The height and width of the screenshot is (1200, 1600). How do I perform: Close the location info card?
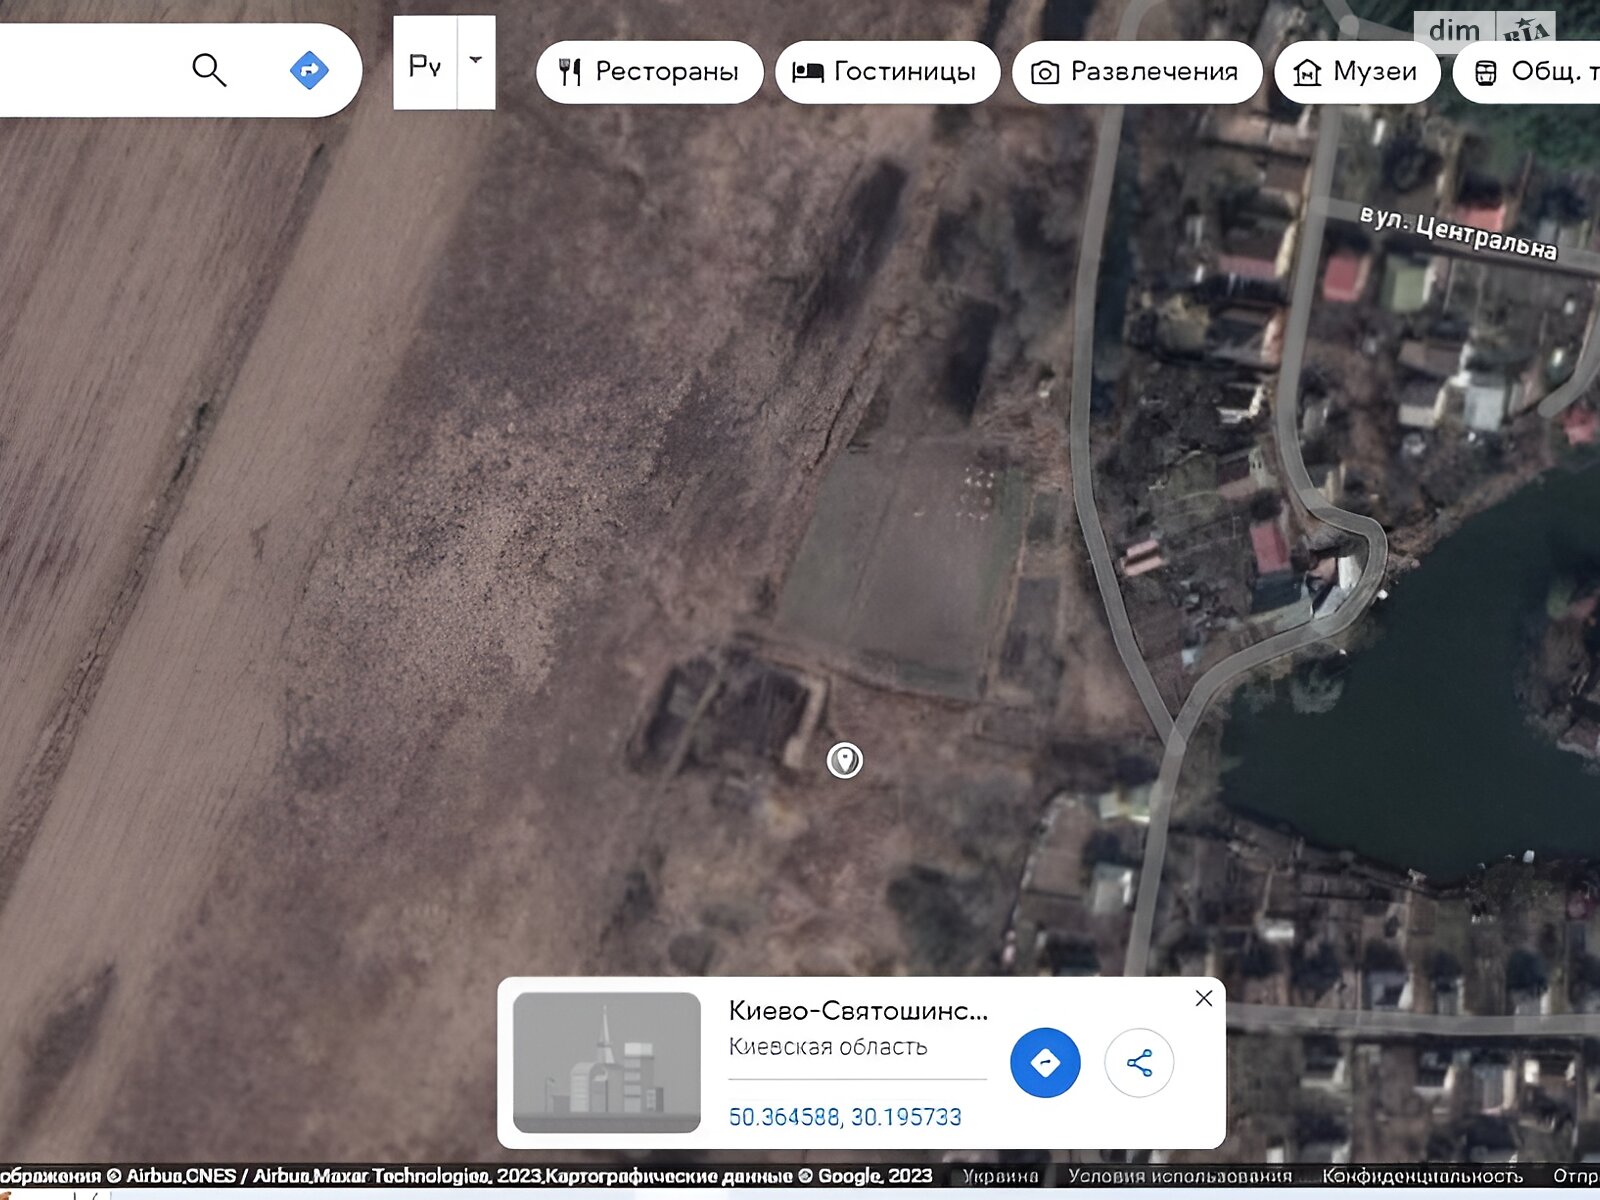pyautogui.click(x=1204, y=998)
